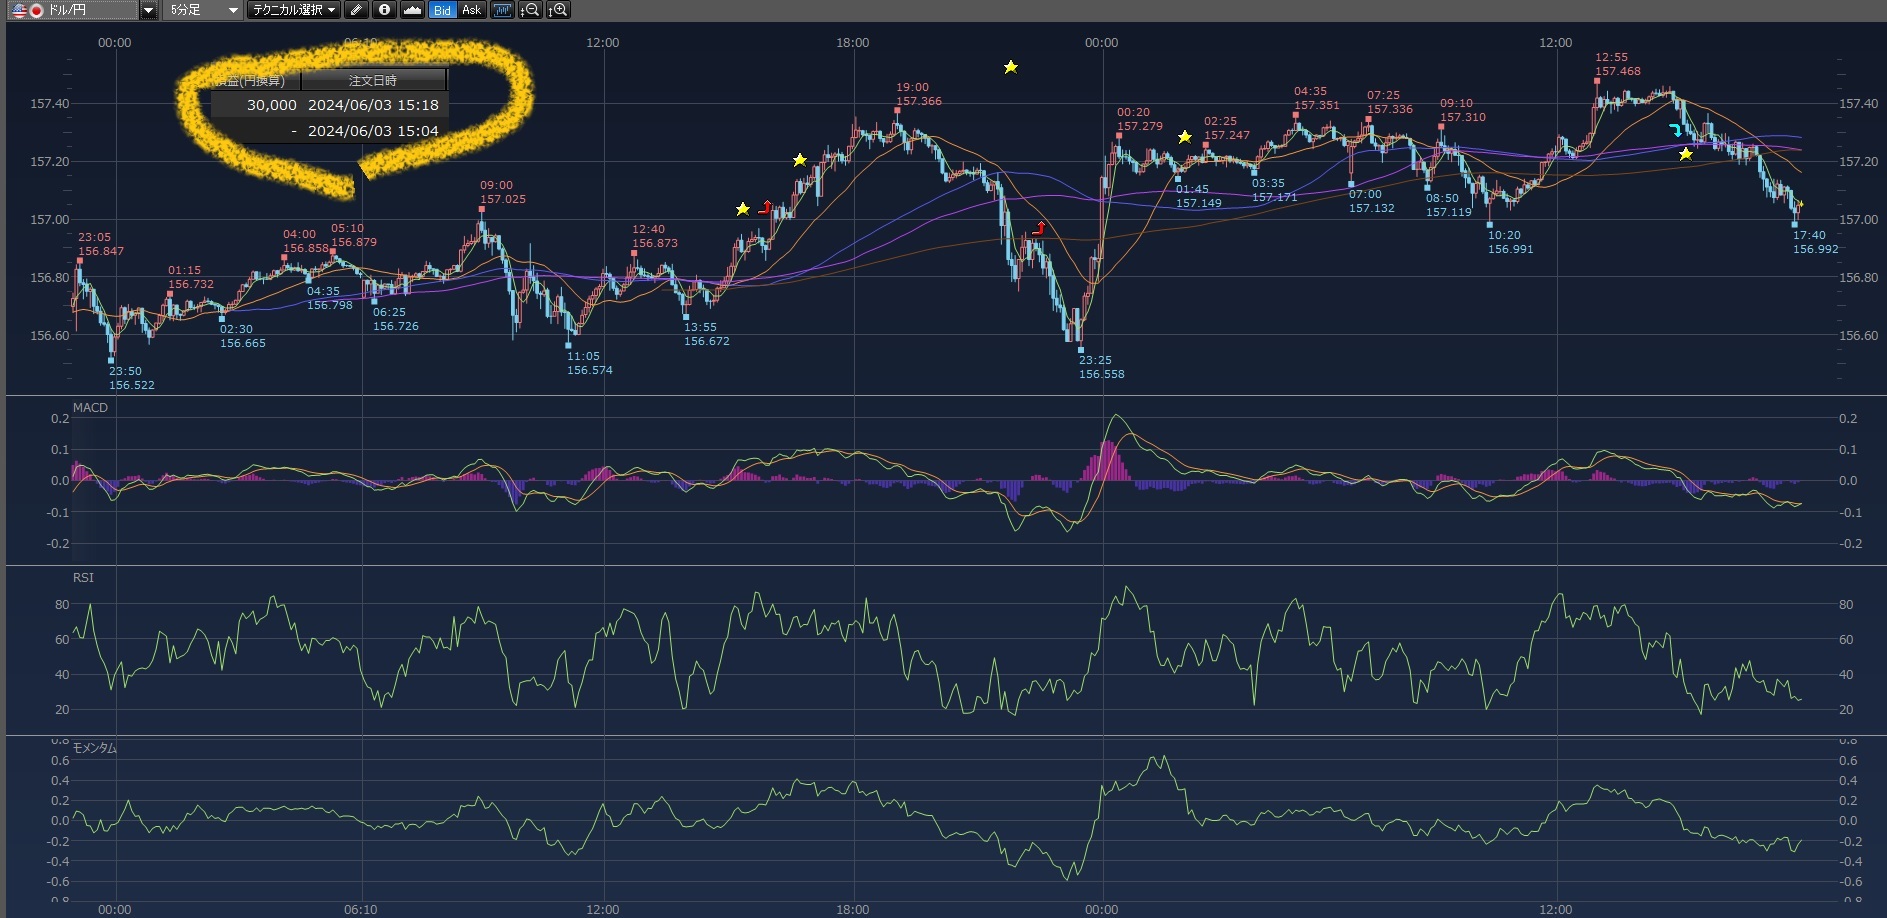Click the 23:25 low label 156.558
This screenshot has width=1887, height=918.
(x=1101, y=374)
